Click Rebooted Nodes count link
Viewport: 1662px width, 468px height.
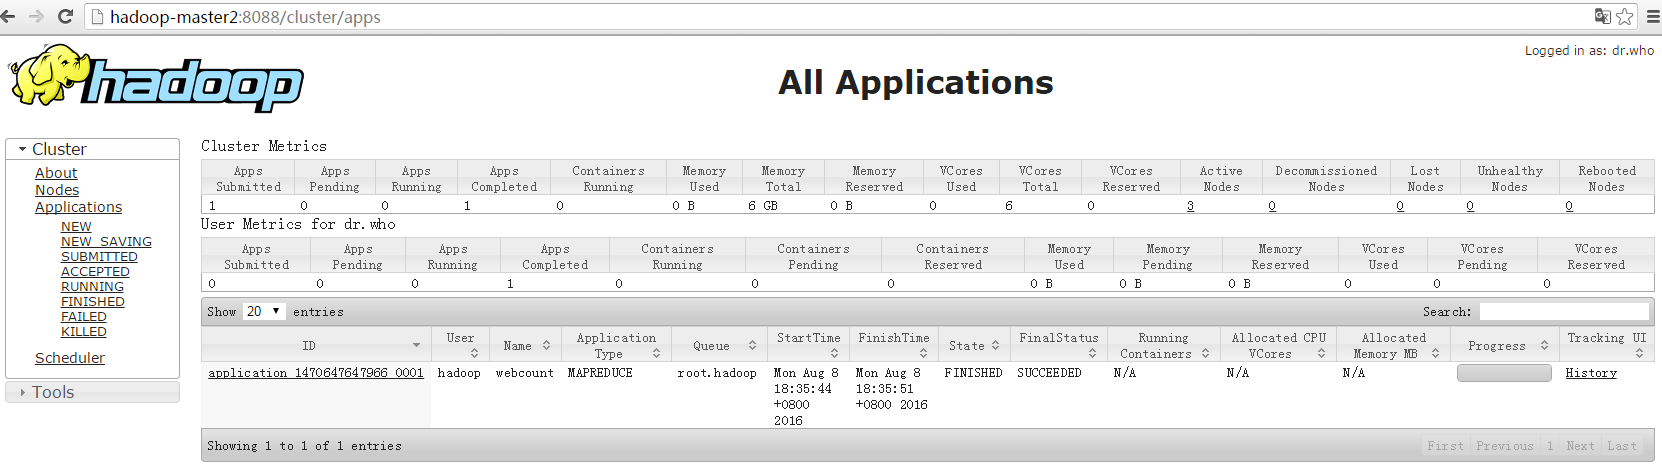pyautogui.click(x=1569, y=206)
